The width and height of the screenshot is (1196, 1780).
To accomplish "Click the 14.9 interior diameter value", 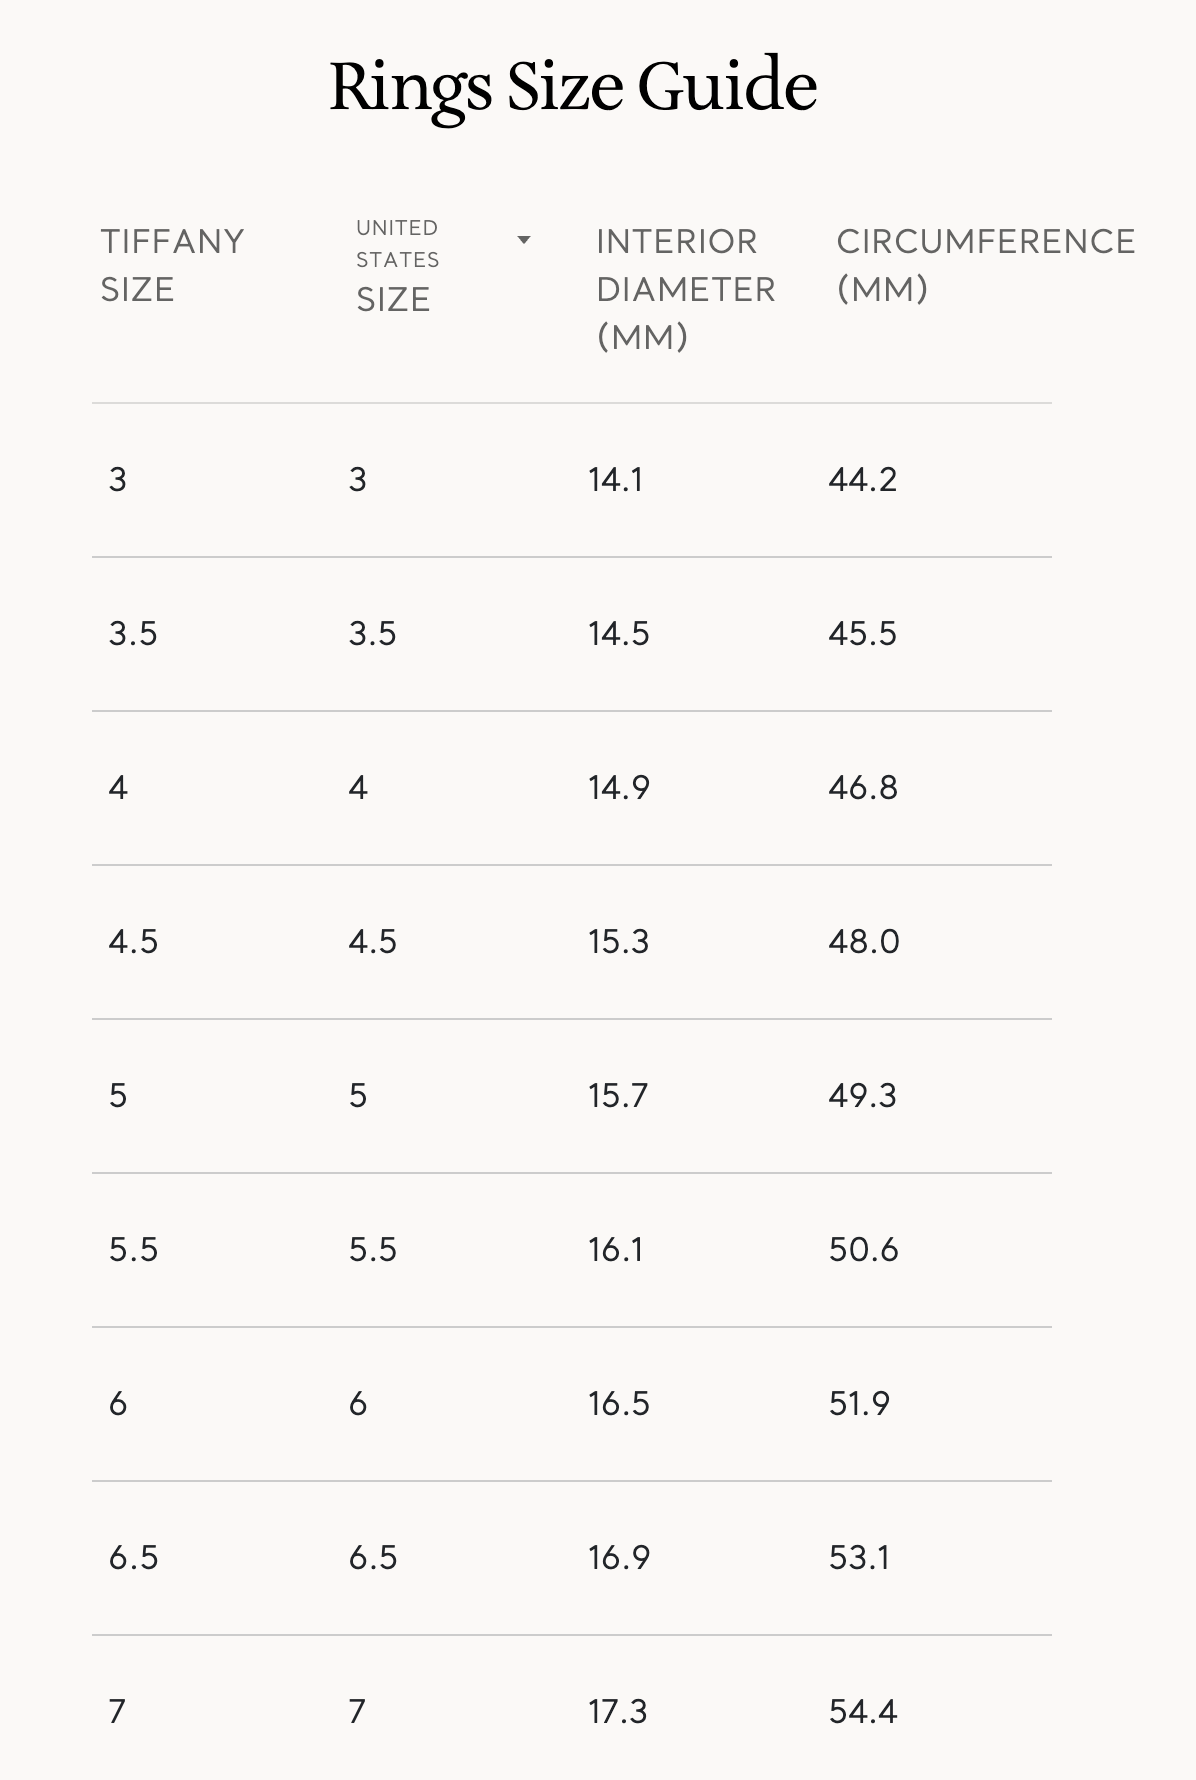I will (618, 788).
